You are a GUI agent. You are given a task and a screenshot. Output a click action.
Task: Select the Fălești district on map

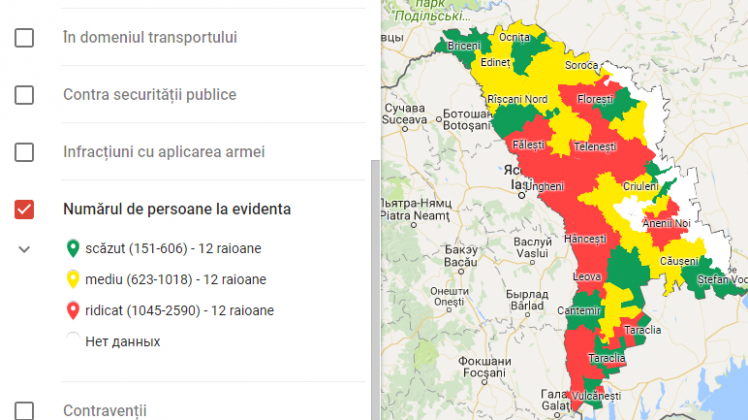[x=528, y=145]
